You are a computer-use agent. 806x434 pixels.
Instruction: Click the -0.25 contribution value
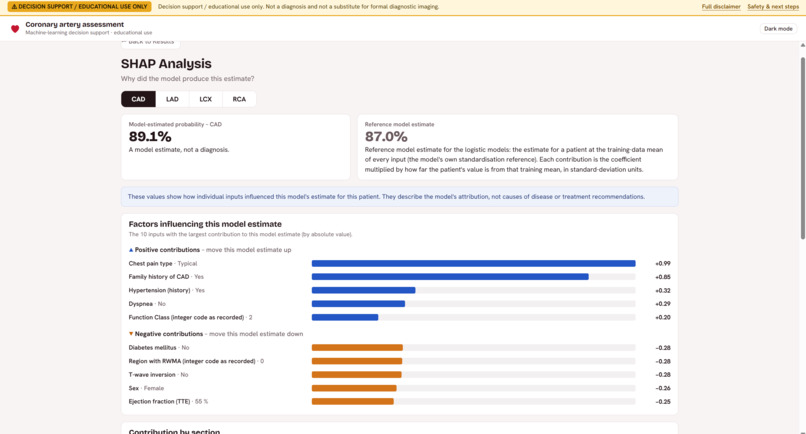tap(663, 402)
